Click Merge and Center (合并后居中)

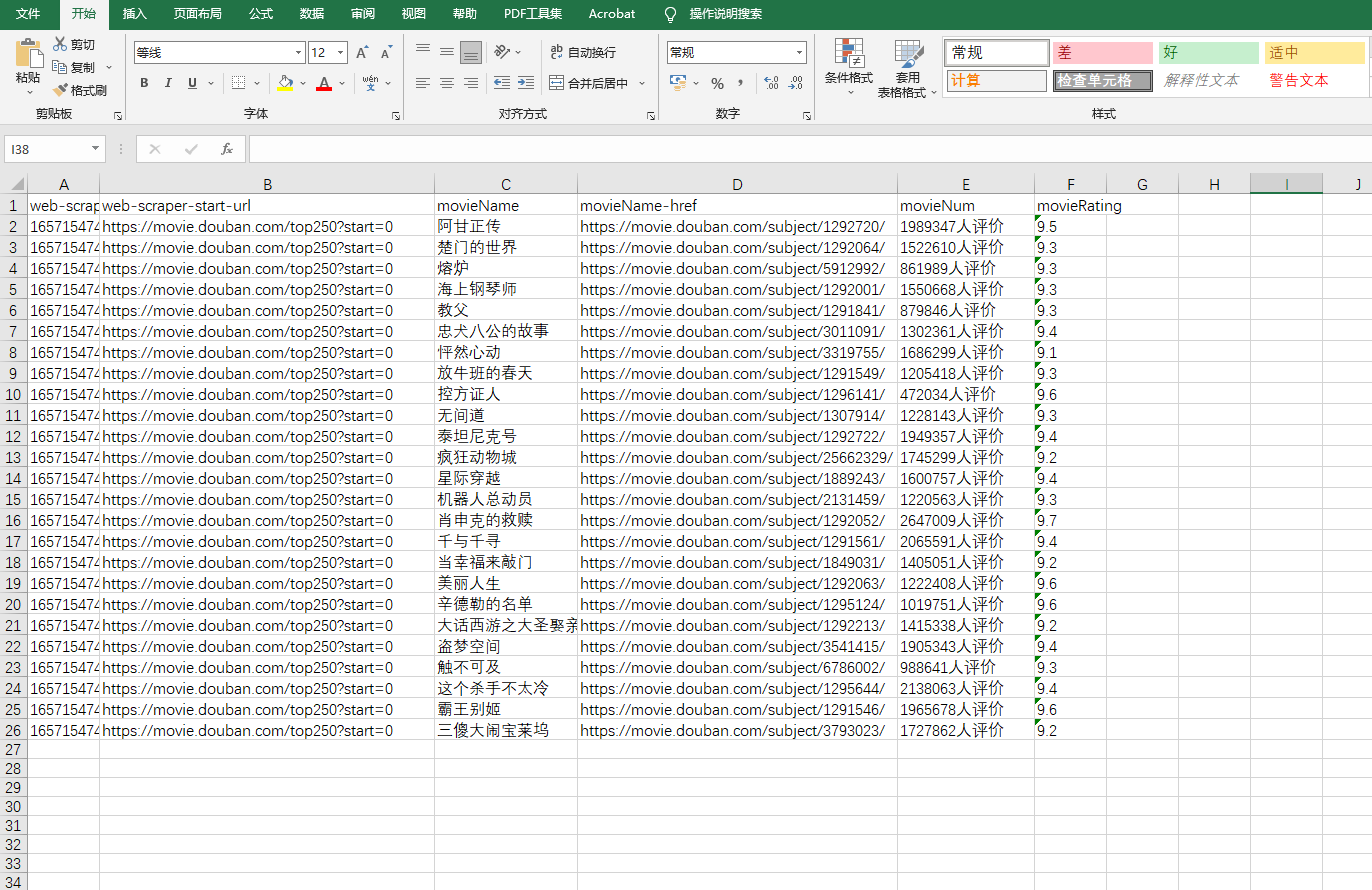tap(589, 83)
